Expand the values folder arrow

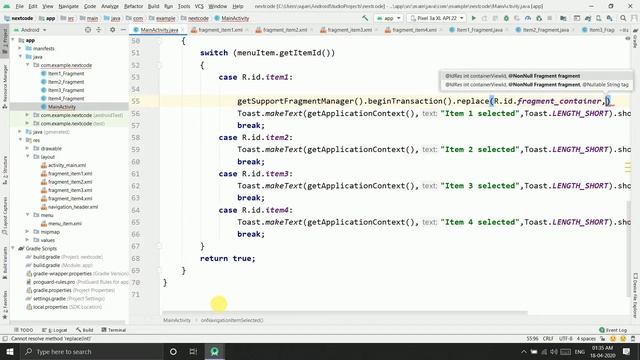27,240
